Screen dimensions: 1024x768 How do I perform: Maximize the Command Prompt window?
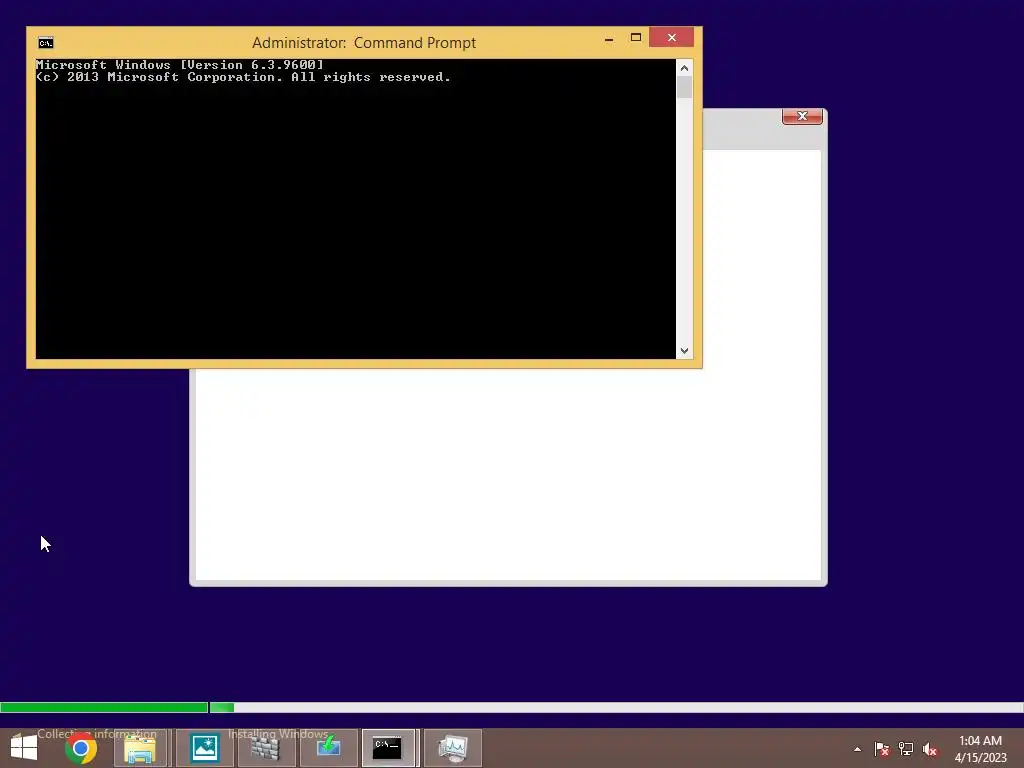(635, 38)
